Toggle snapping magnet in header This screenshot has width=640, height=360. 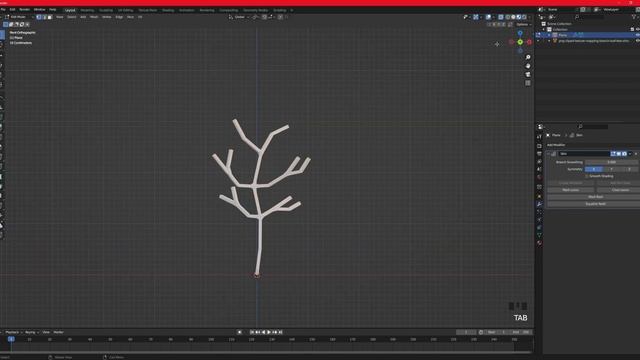[x=264, y=17]
